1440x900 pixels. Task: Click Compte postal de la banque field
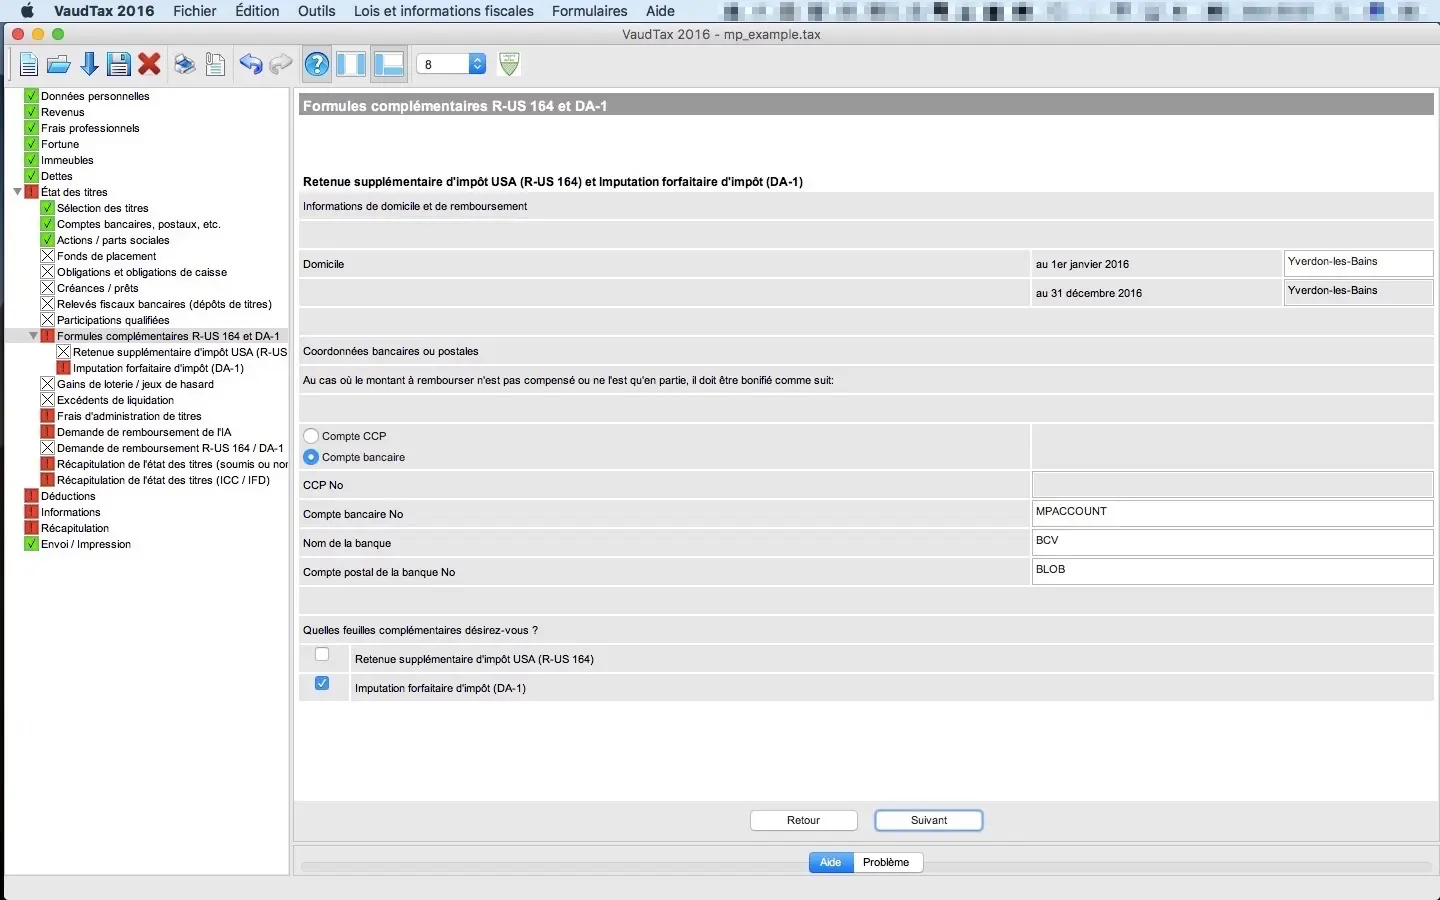click(1232, 571)
